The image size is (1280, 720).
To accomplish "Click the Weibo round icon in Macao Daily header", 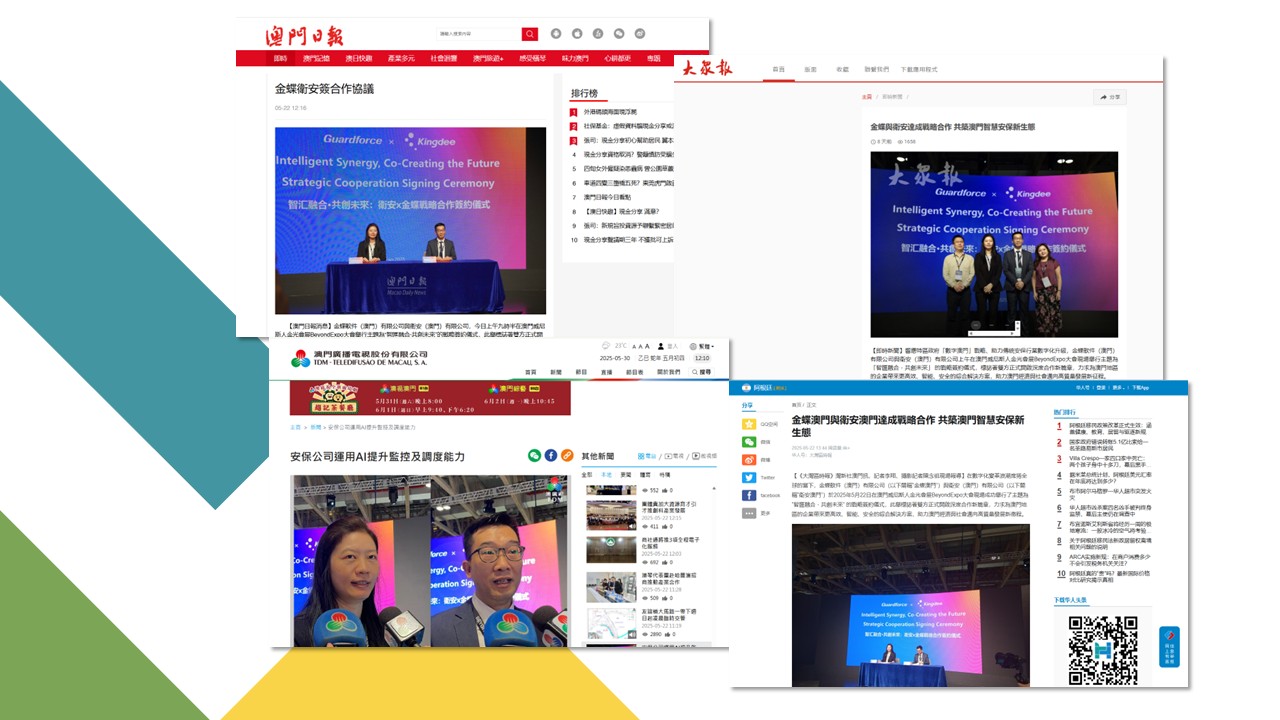I will coord(640,34).
